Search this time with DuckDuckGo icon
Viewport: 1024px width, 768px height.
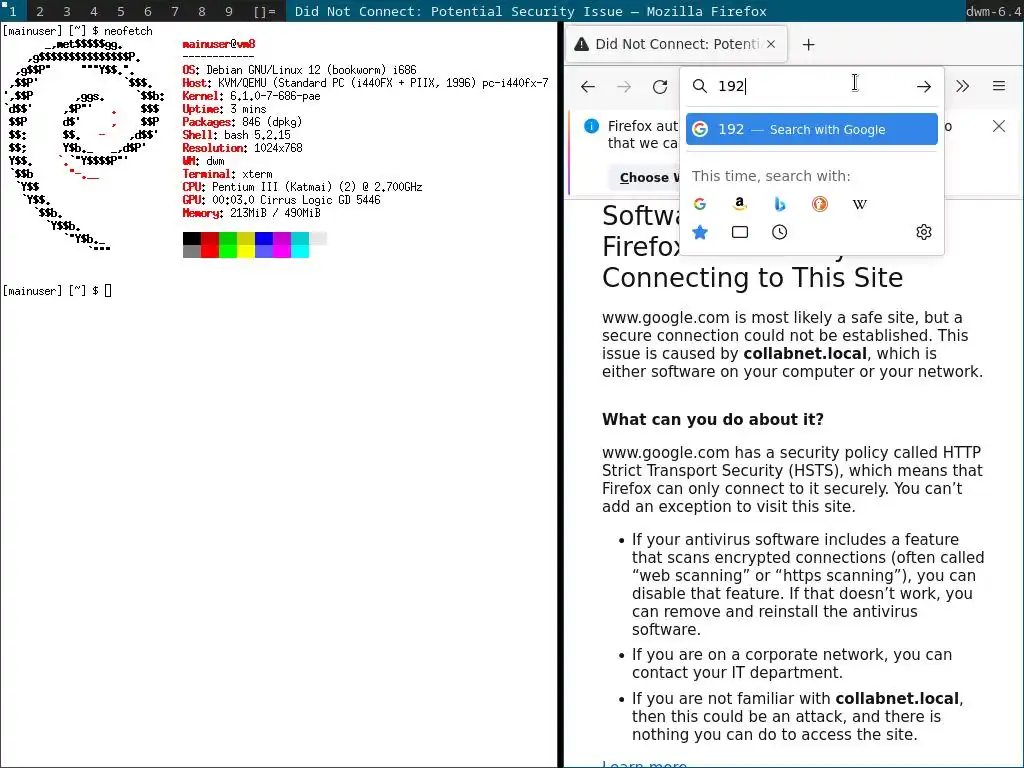820,204
